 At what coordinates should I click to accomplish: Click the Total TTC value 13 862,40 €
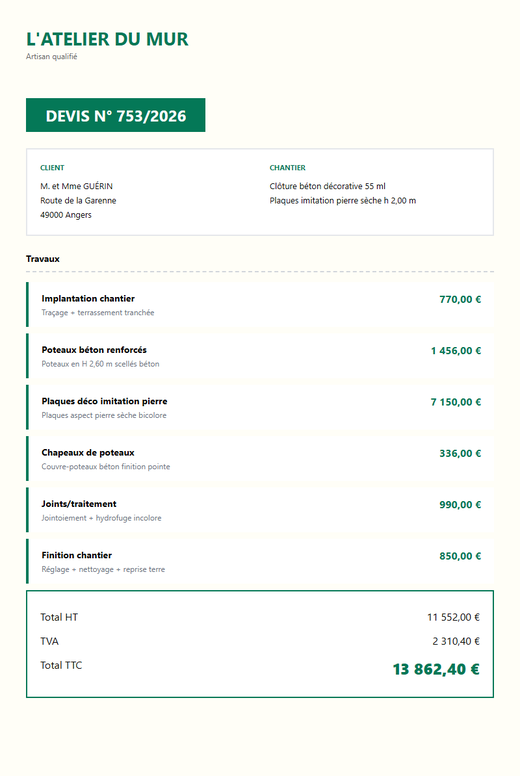point(436,669)
